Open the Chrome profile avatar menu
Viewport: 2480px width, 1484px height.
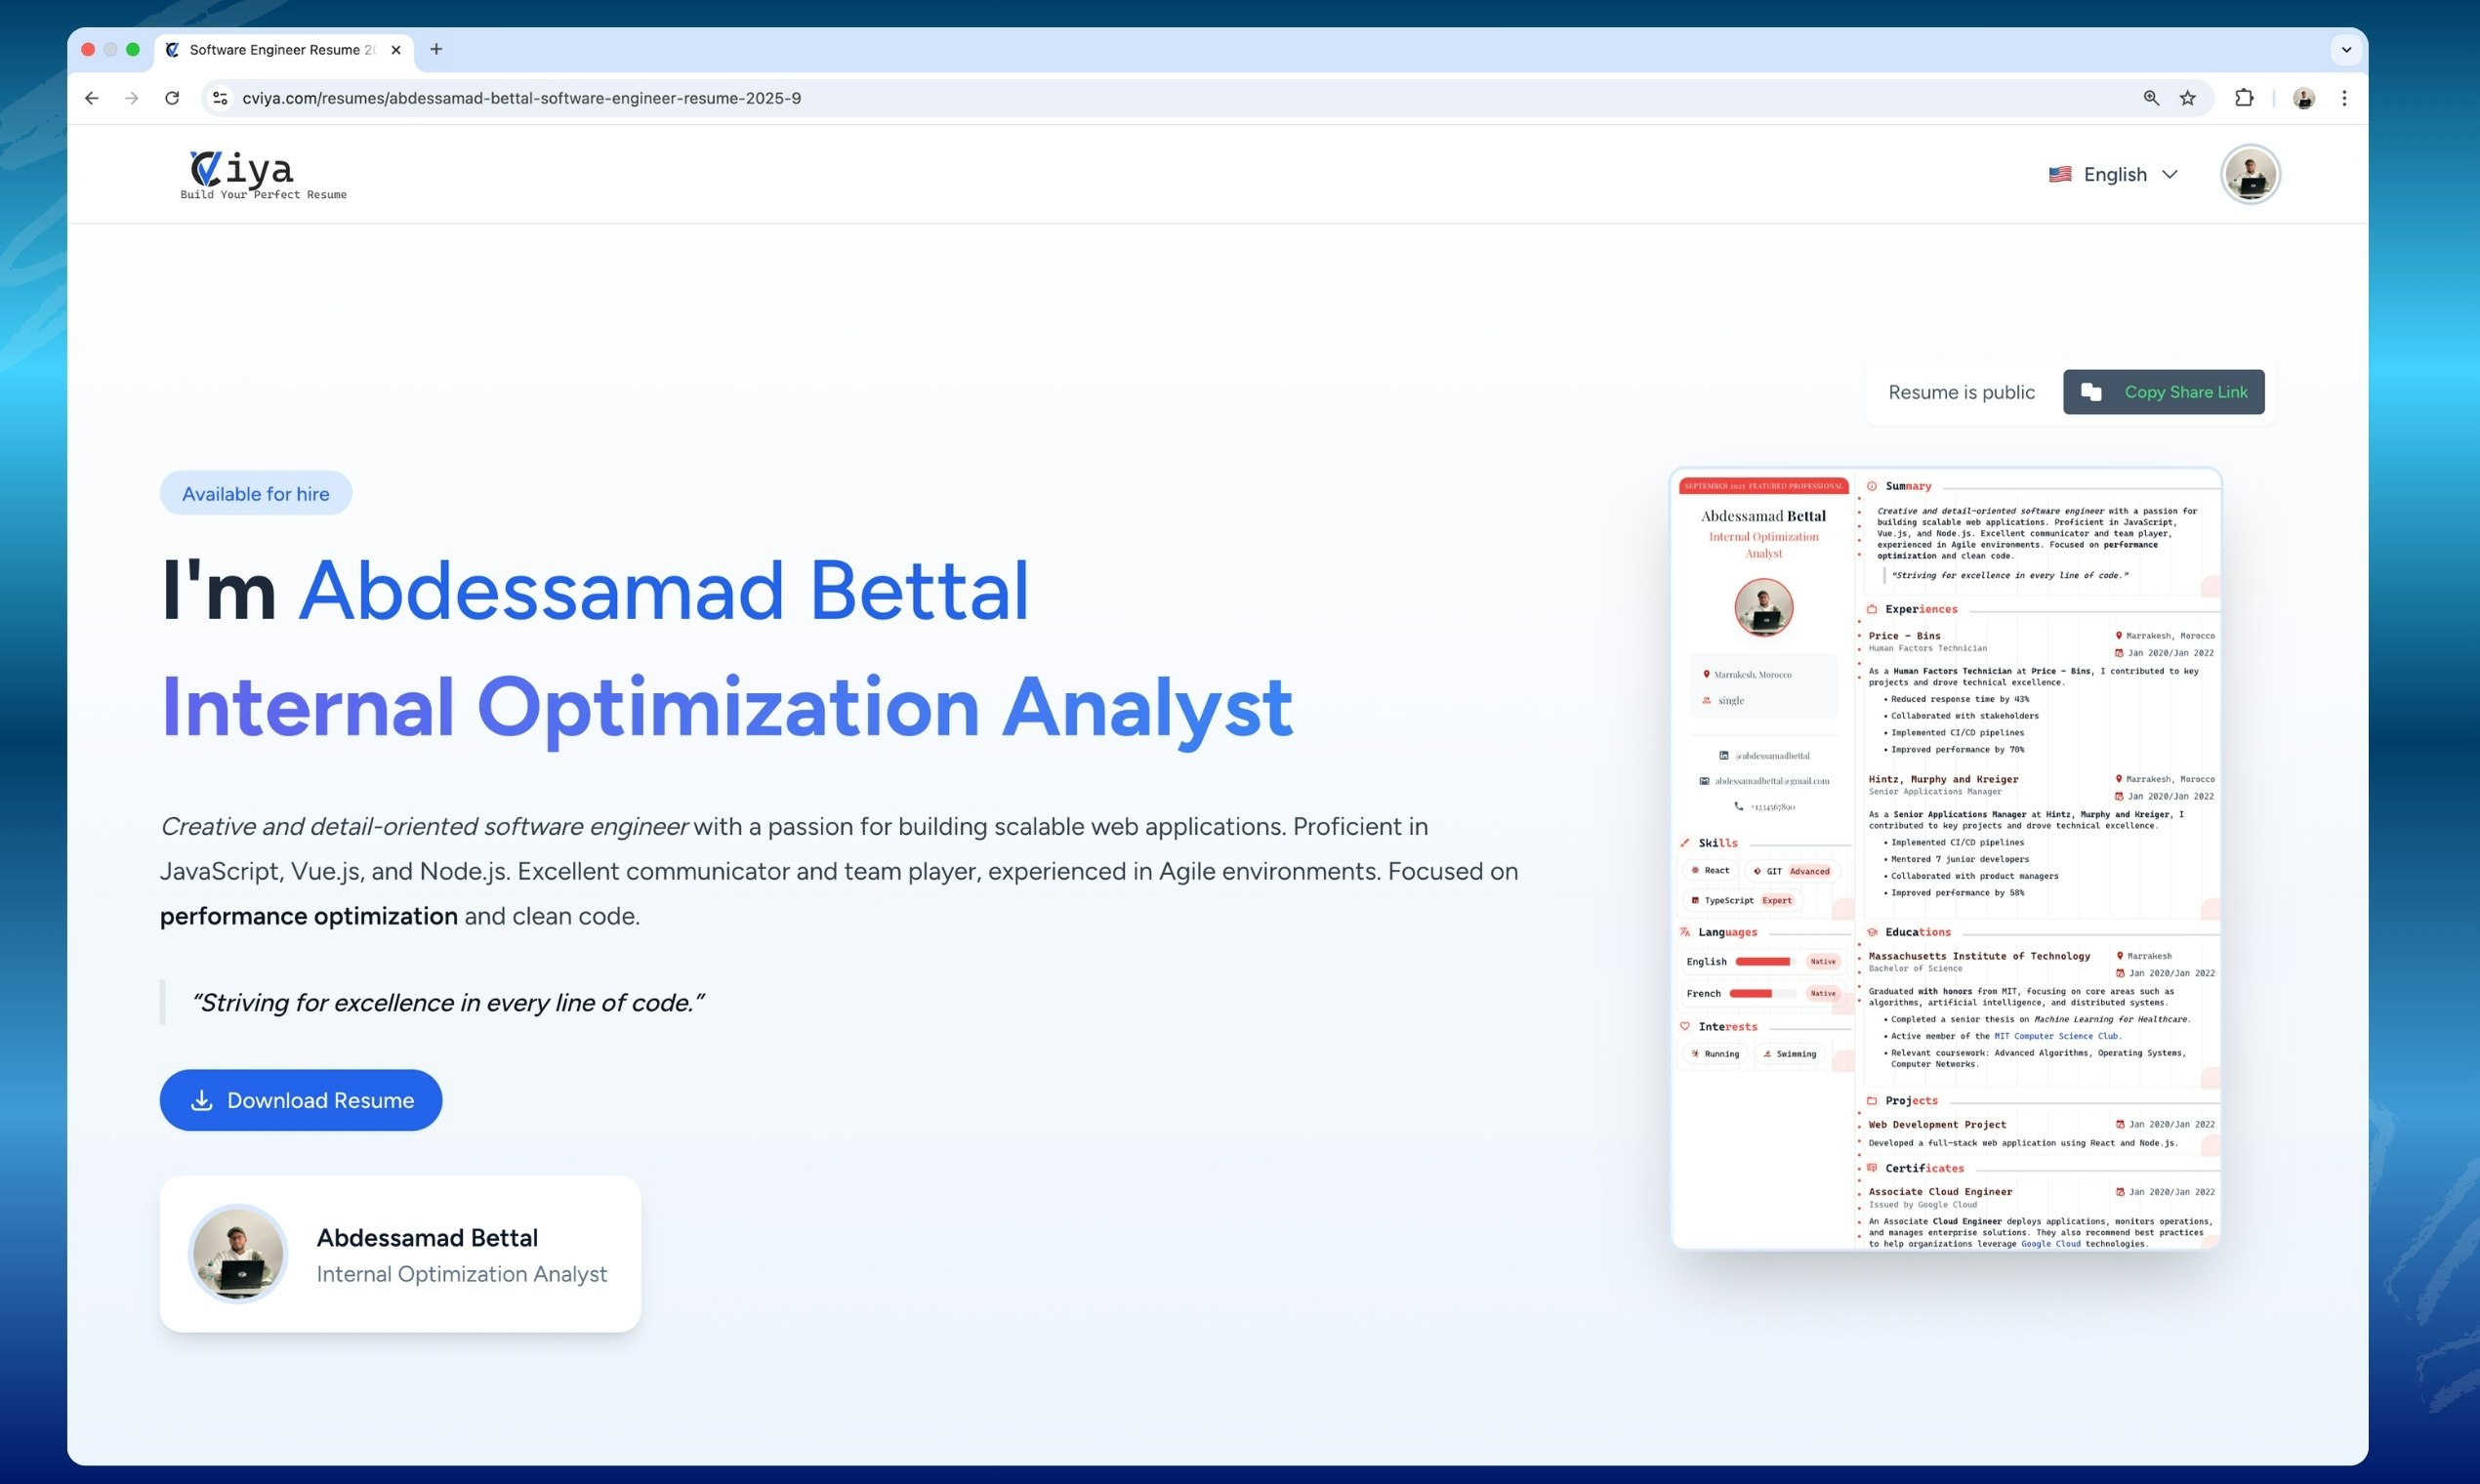[2303, 98]
